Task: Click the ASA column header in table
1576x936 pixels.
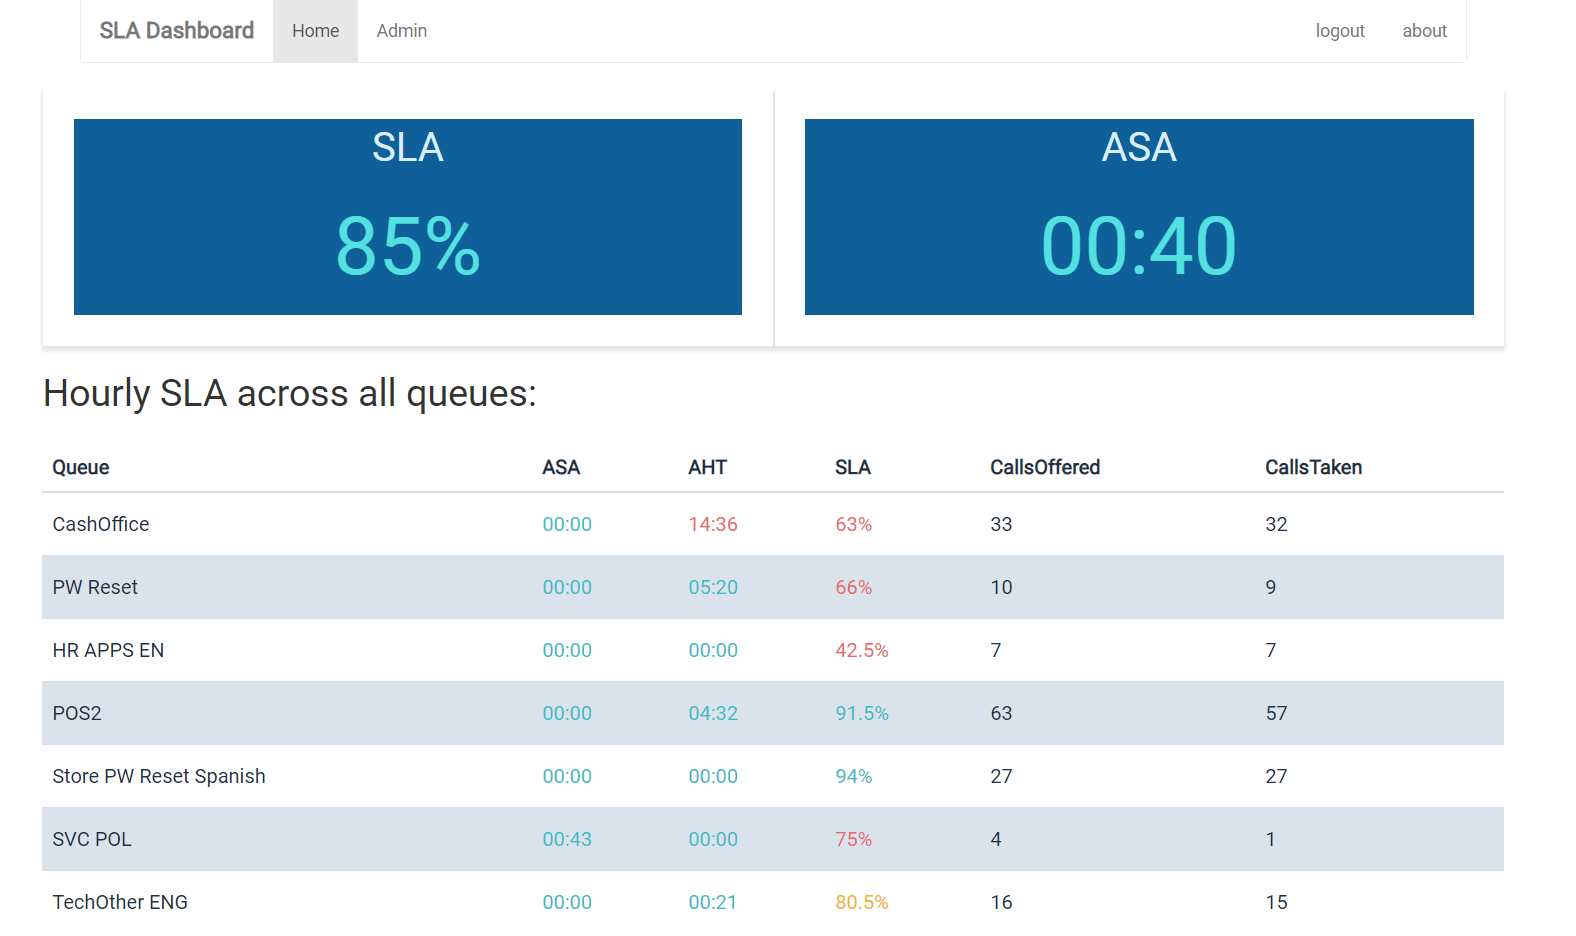Action: point(561,467)
